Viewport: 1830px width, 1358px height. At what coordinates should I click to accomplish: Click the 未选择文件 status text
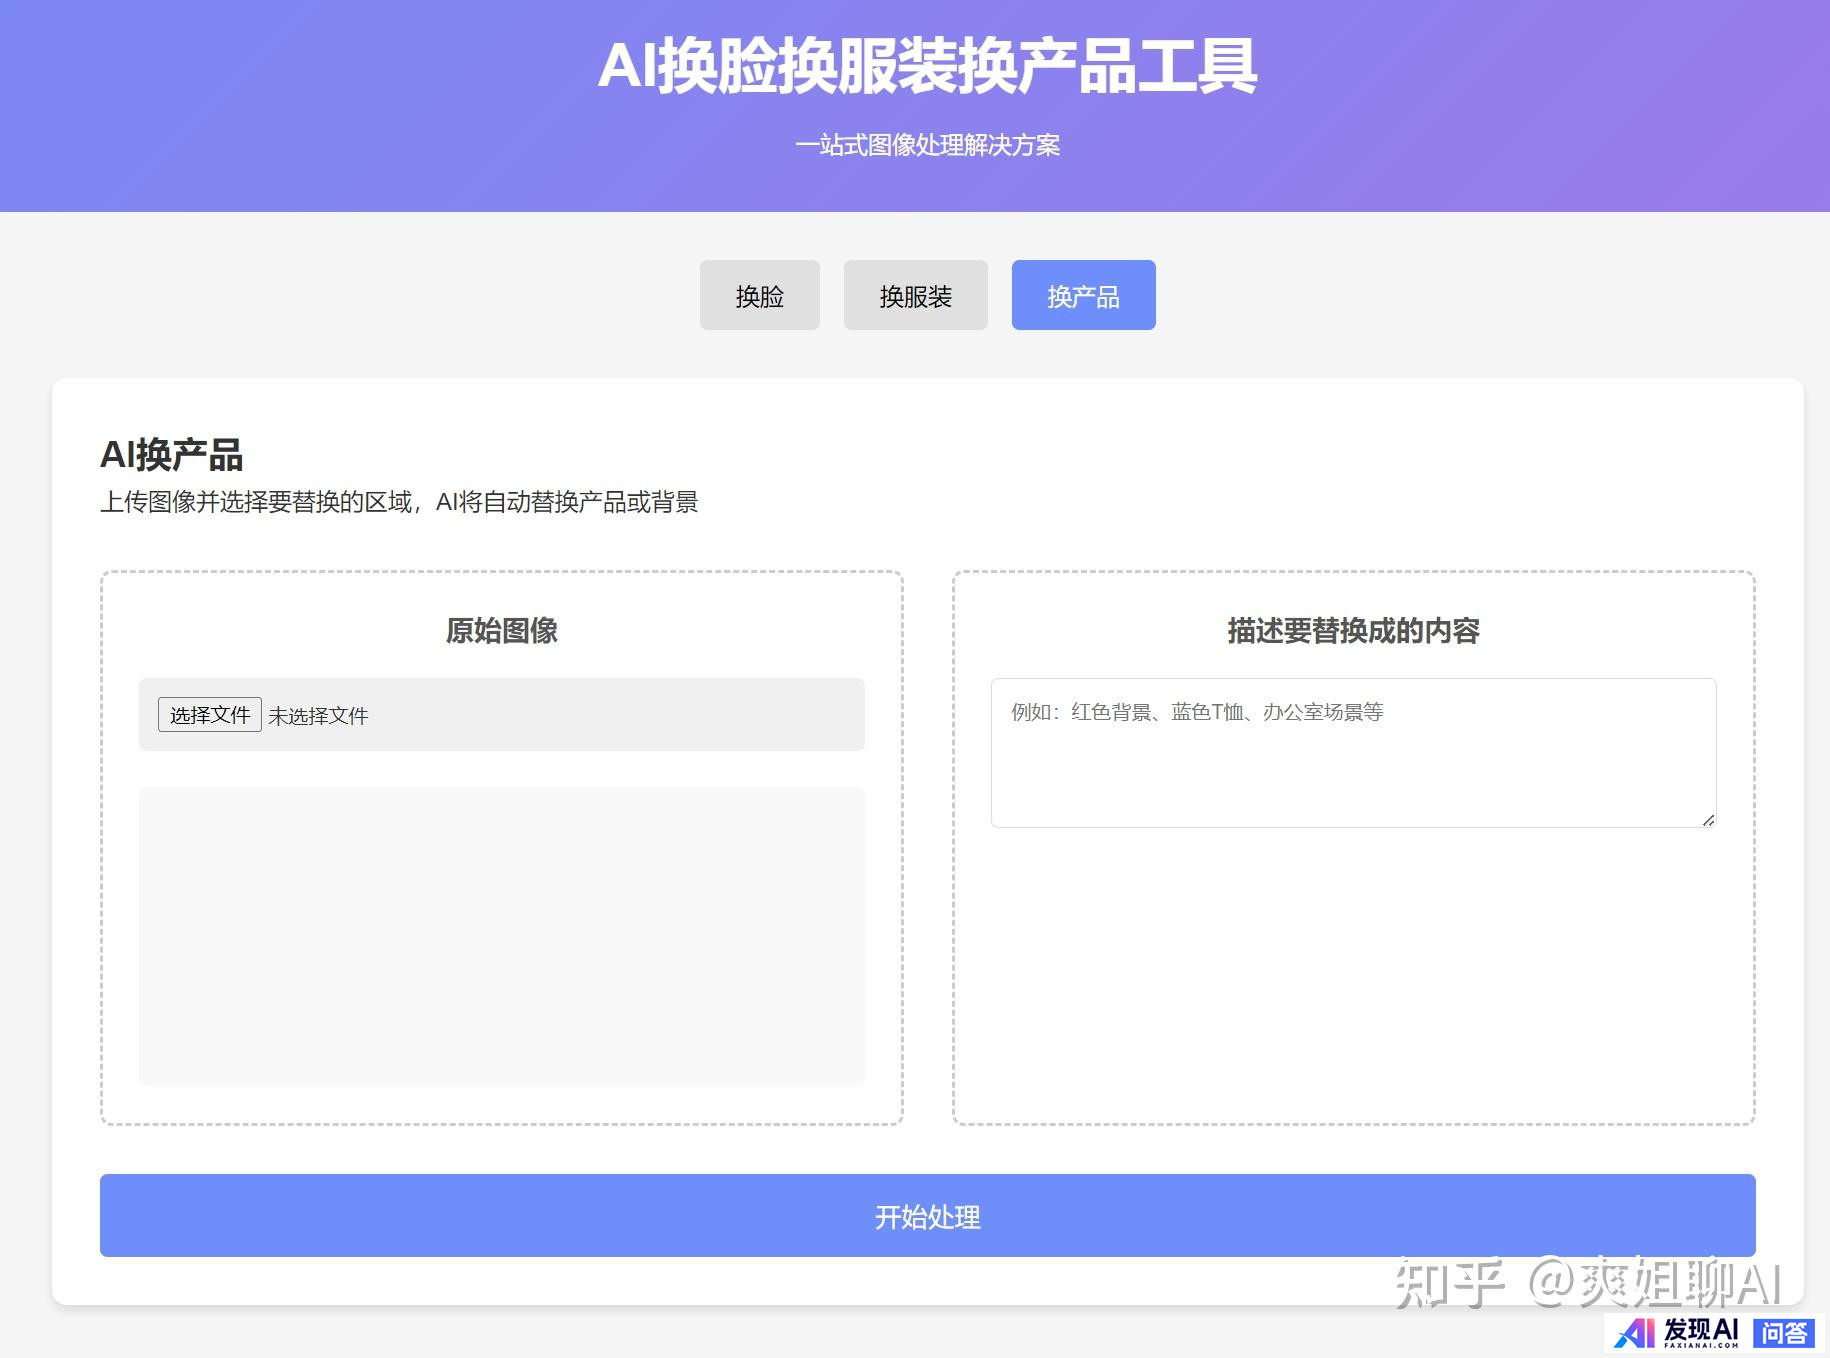click(318, 716)
